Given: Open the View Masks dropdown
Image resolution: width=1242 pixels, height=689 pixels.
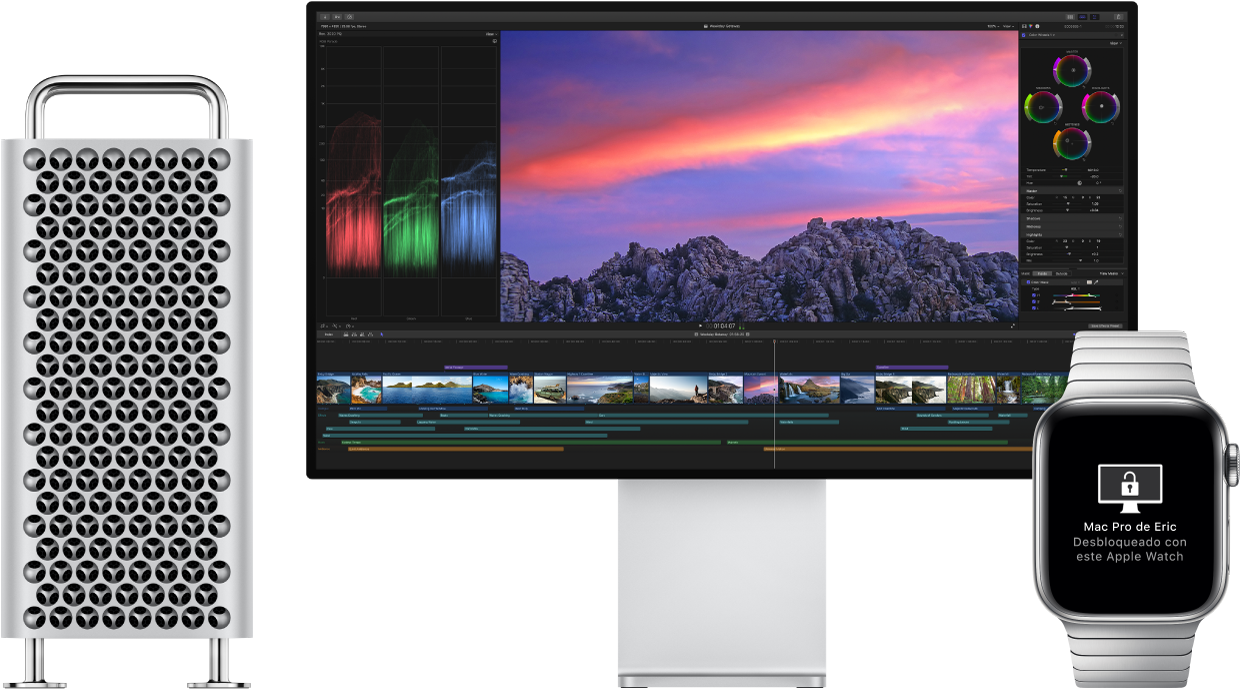Looking at the screenshot, I should 1109,273.
